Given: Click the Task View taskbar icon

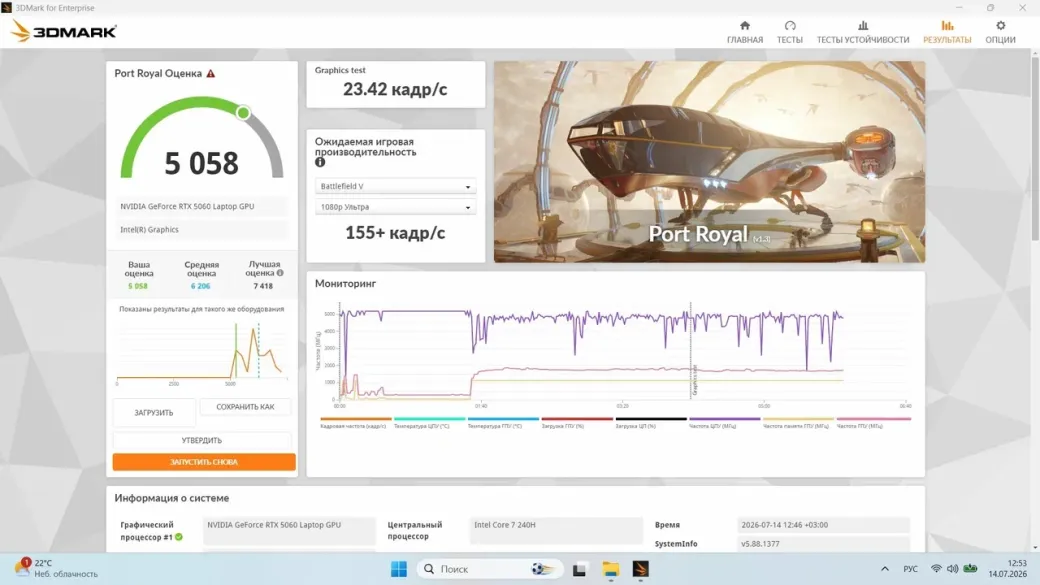Looking at the screenshot, I should tap(579, 569).
